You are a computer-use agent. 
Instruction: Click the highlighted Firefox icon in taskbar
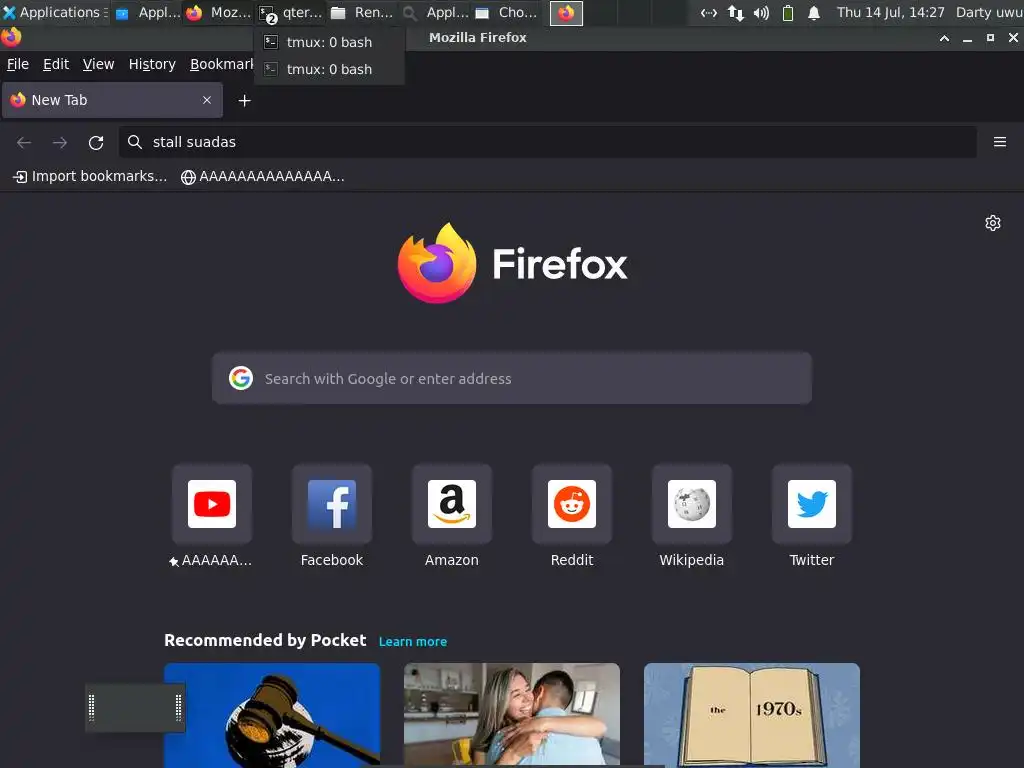566,13
